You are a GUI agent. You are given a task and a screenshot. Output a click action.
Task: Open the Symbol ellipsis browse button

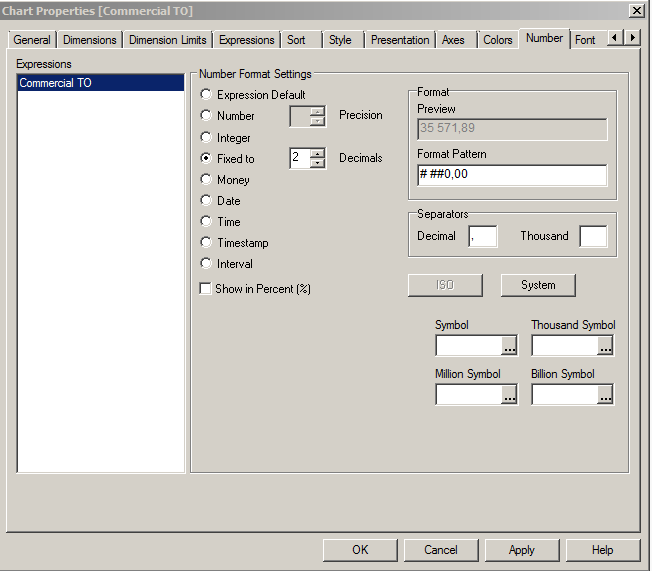point(509,346)
